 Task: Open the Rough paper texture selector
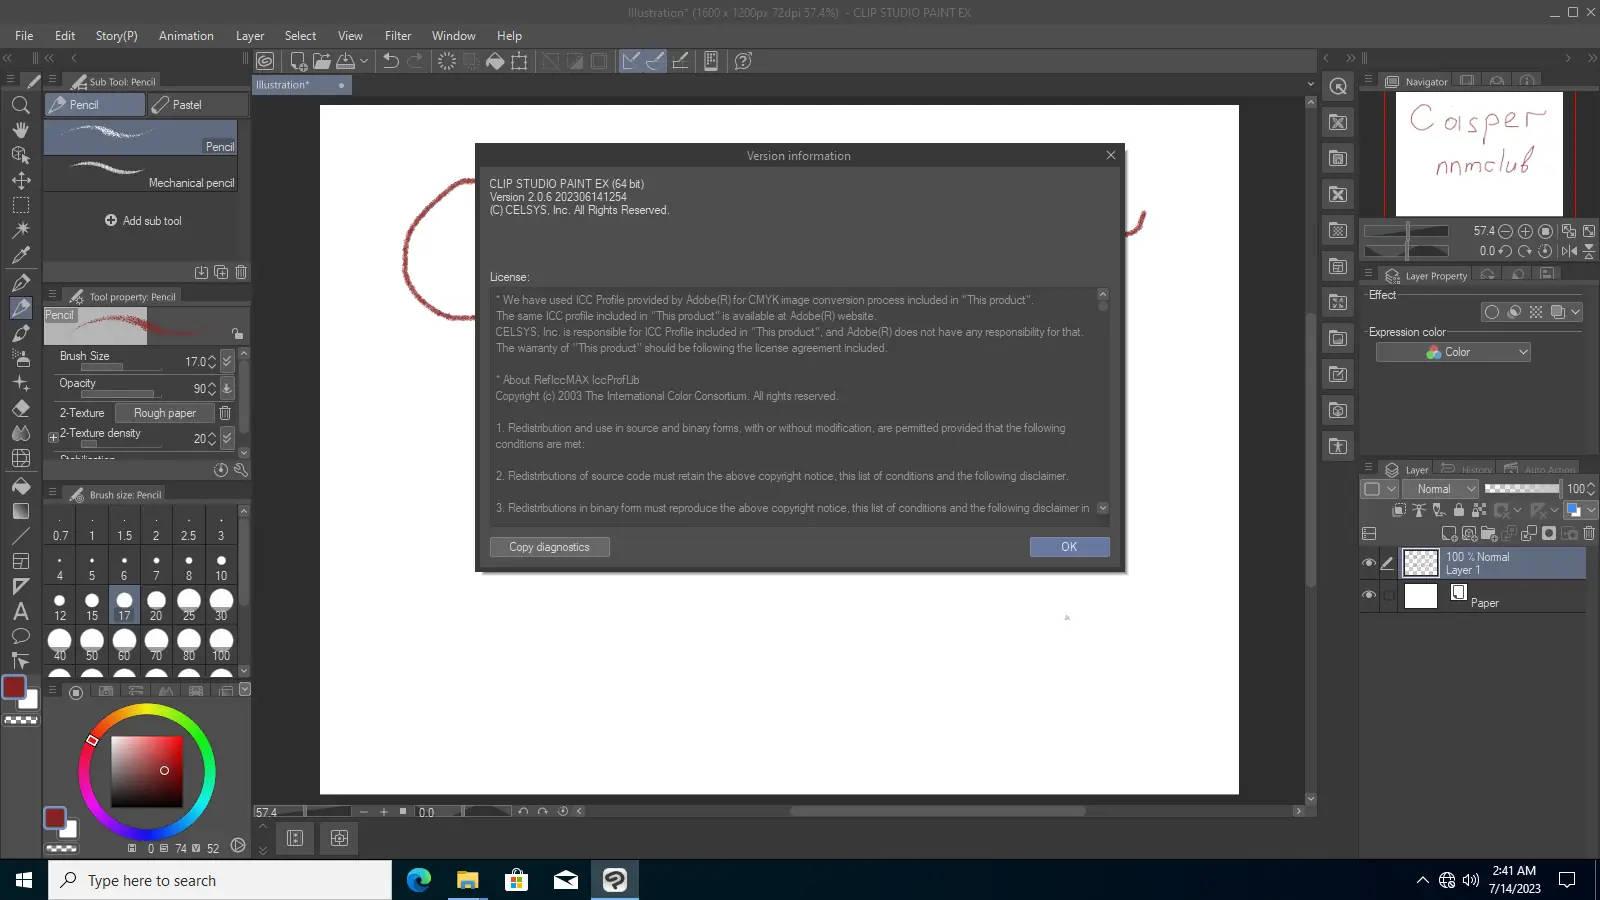coord(164,413)
